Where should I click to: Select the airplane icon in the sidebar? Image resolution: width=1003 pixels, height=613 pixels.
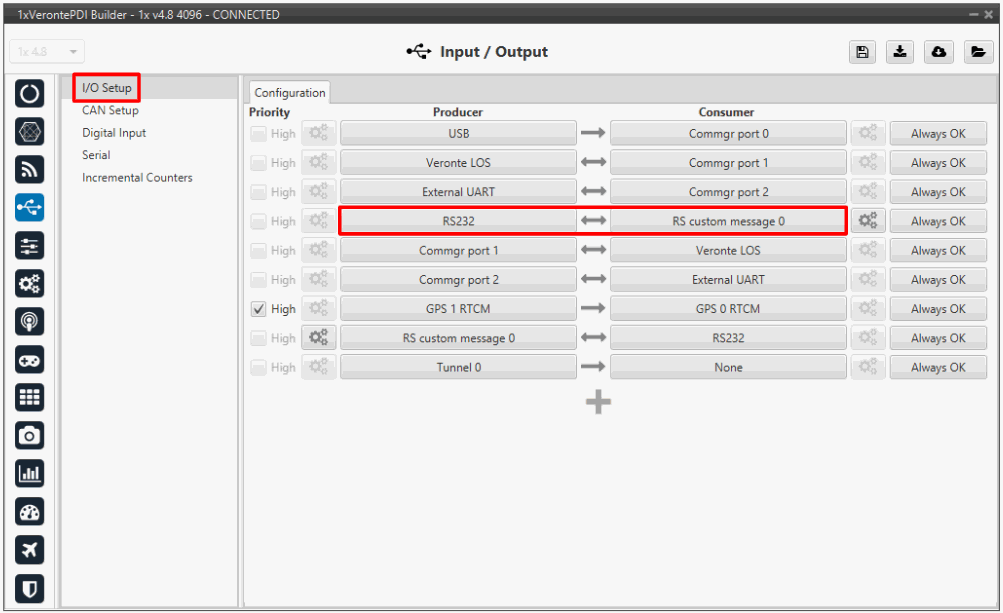[30, 549]
